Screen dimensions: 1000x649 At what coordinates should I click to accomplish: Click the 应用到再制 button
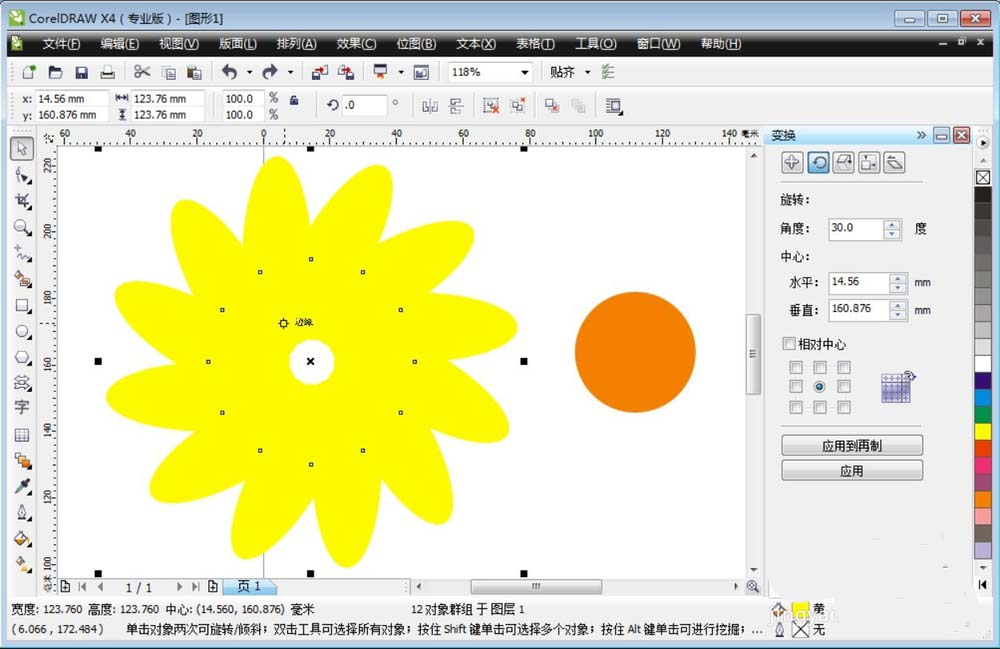coord(851,446)
